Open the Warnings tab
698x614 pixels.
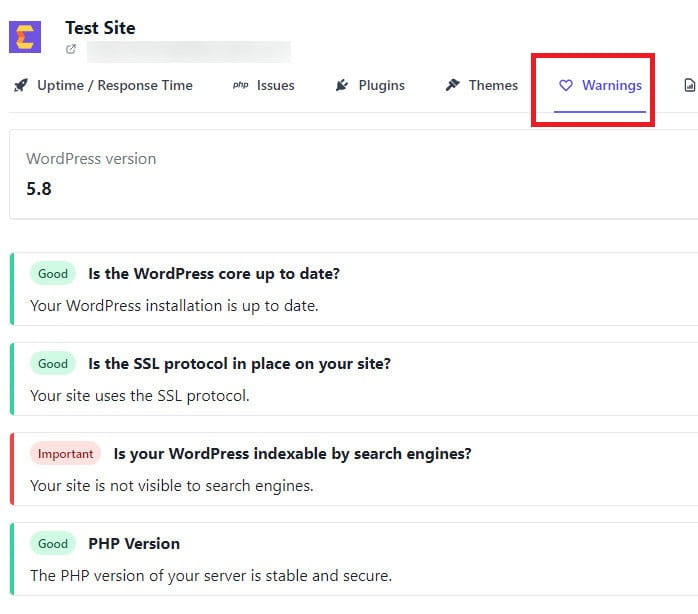point(611,85)
